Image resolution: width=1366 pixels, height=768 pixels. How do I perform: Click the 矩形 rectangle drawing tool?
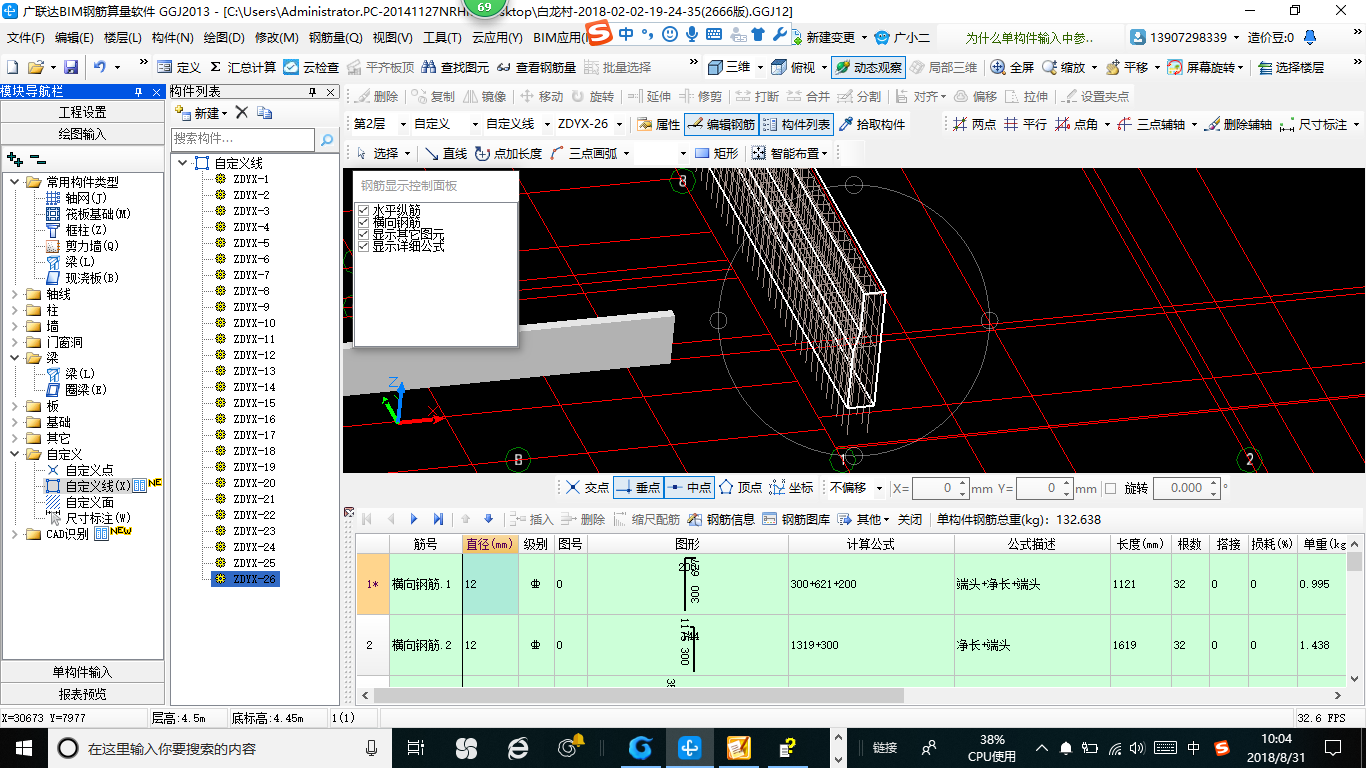(716, 154)
